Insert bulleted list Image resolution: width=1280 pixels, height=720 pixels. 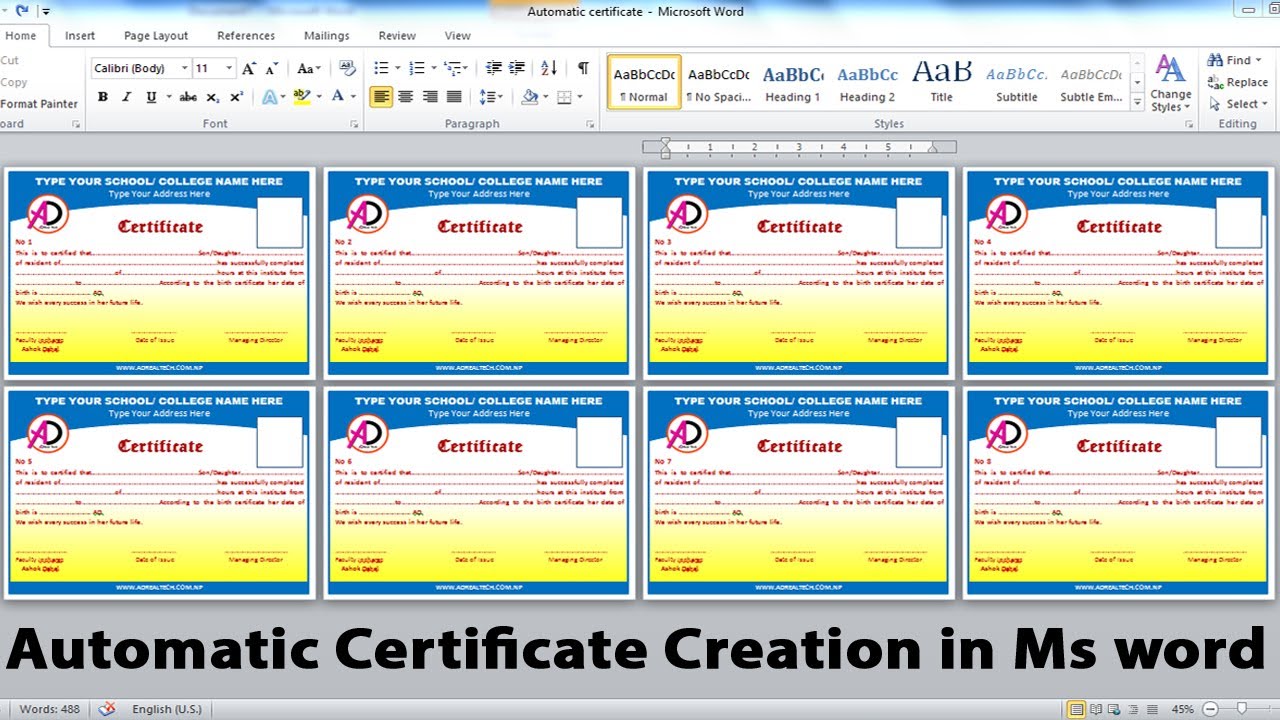pos(380,68)
